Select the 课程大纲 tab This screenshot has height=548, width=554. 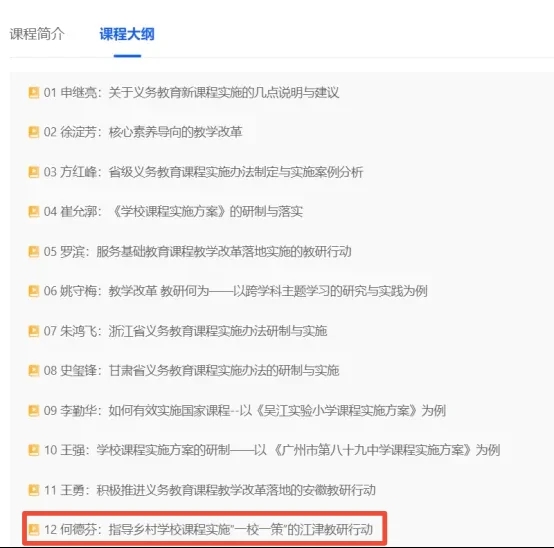127,34
